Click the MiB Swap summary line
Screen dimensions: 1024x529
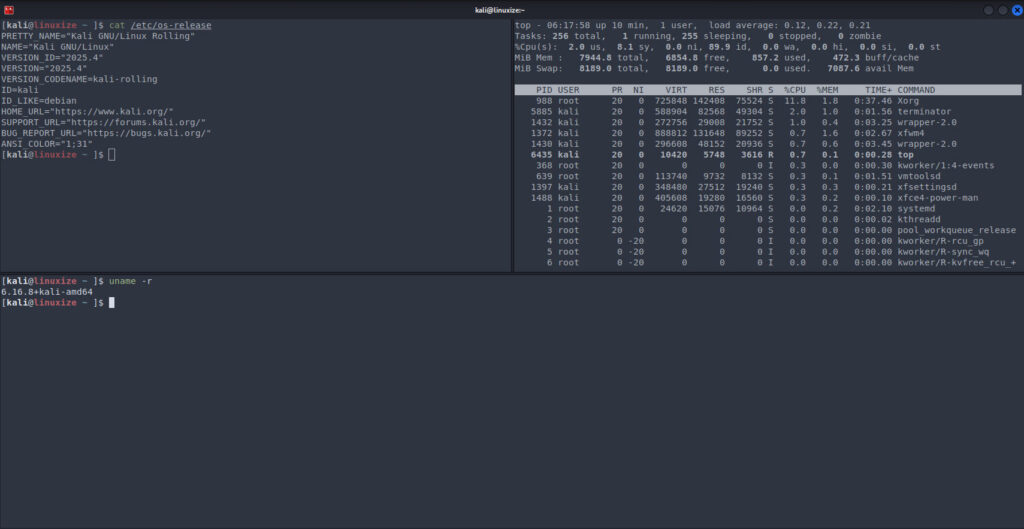[x=714, y=69]
